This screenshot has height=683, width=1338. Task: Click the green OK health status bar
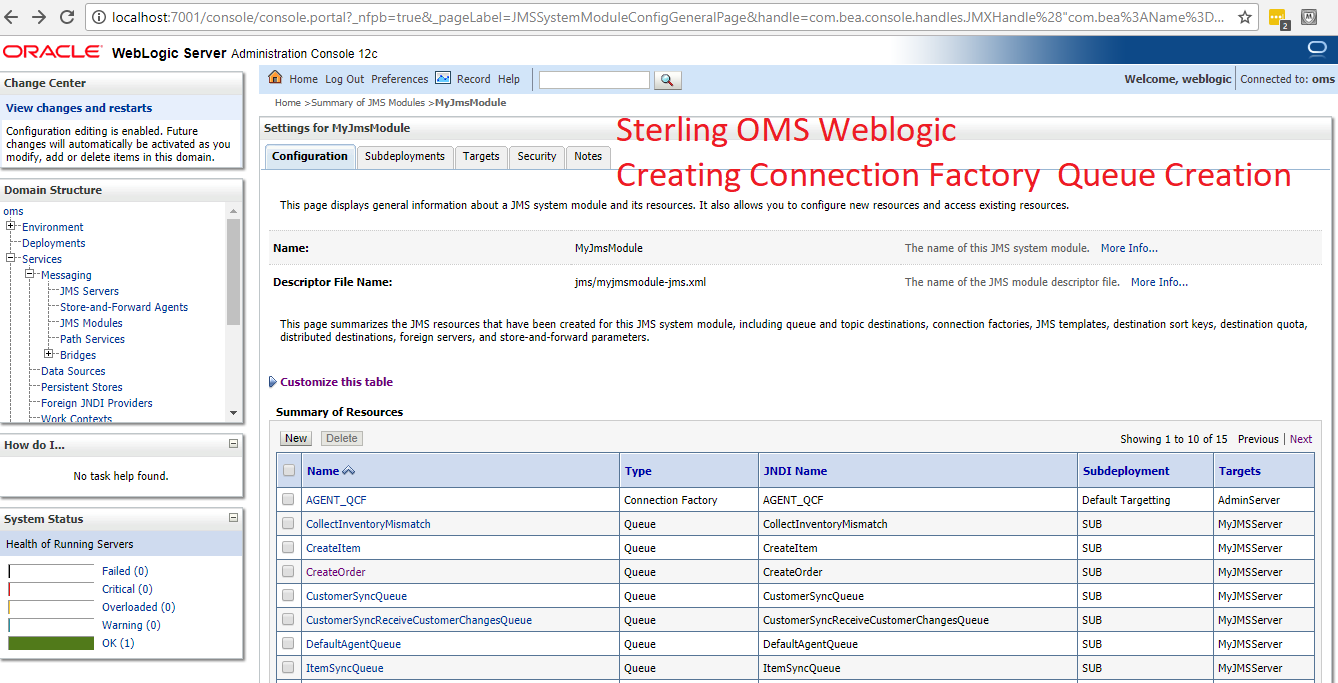coord(50,642)
